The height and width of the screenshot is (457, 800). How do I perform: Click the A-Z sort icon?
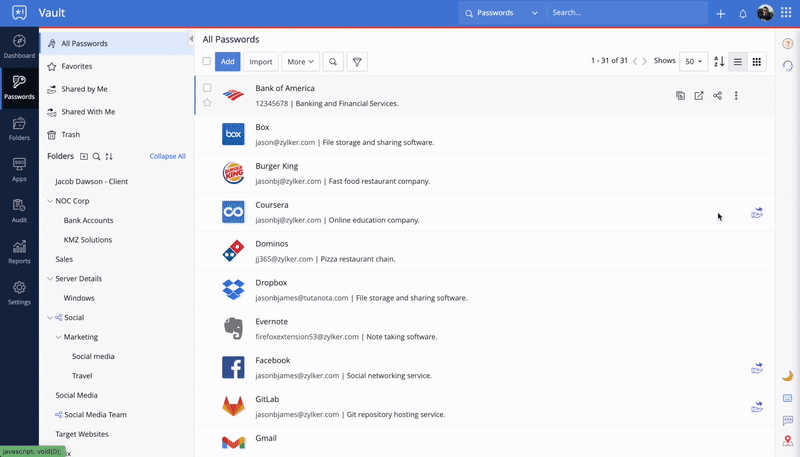[x=719, y=62]
